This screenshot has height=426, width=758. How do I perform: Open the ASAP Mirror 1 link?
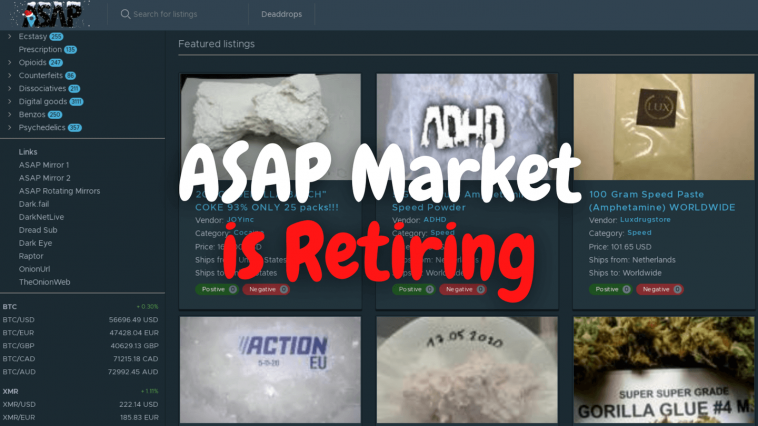[44, 165]
